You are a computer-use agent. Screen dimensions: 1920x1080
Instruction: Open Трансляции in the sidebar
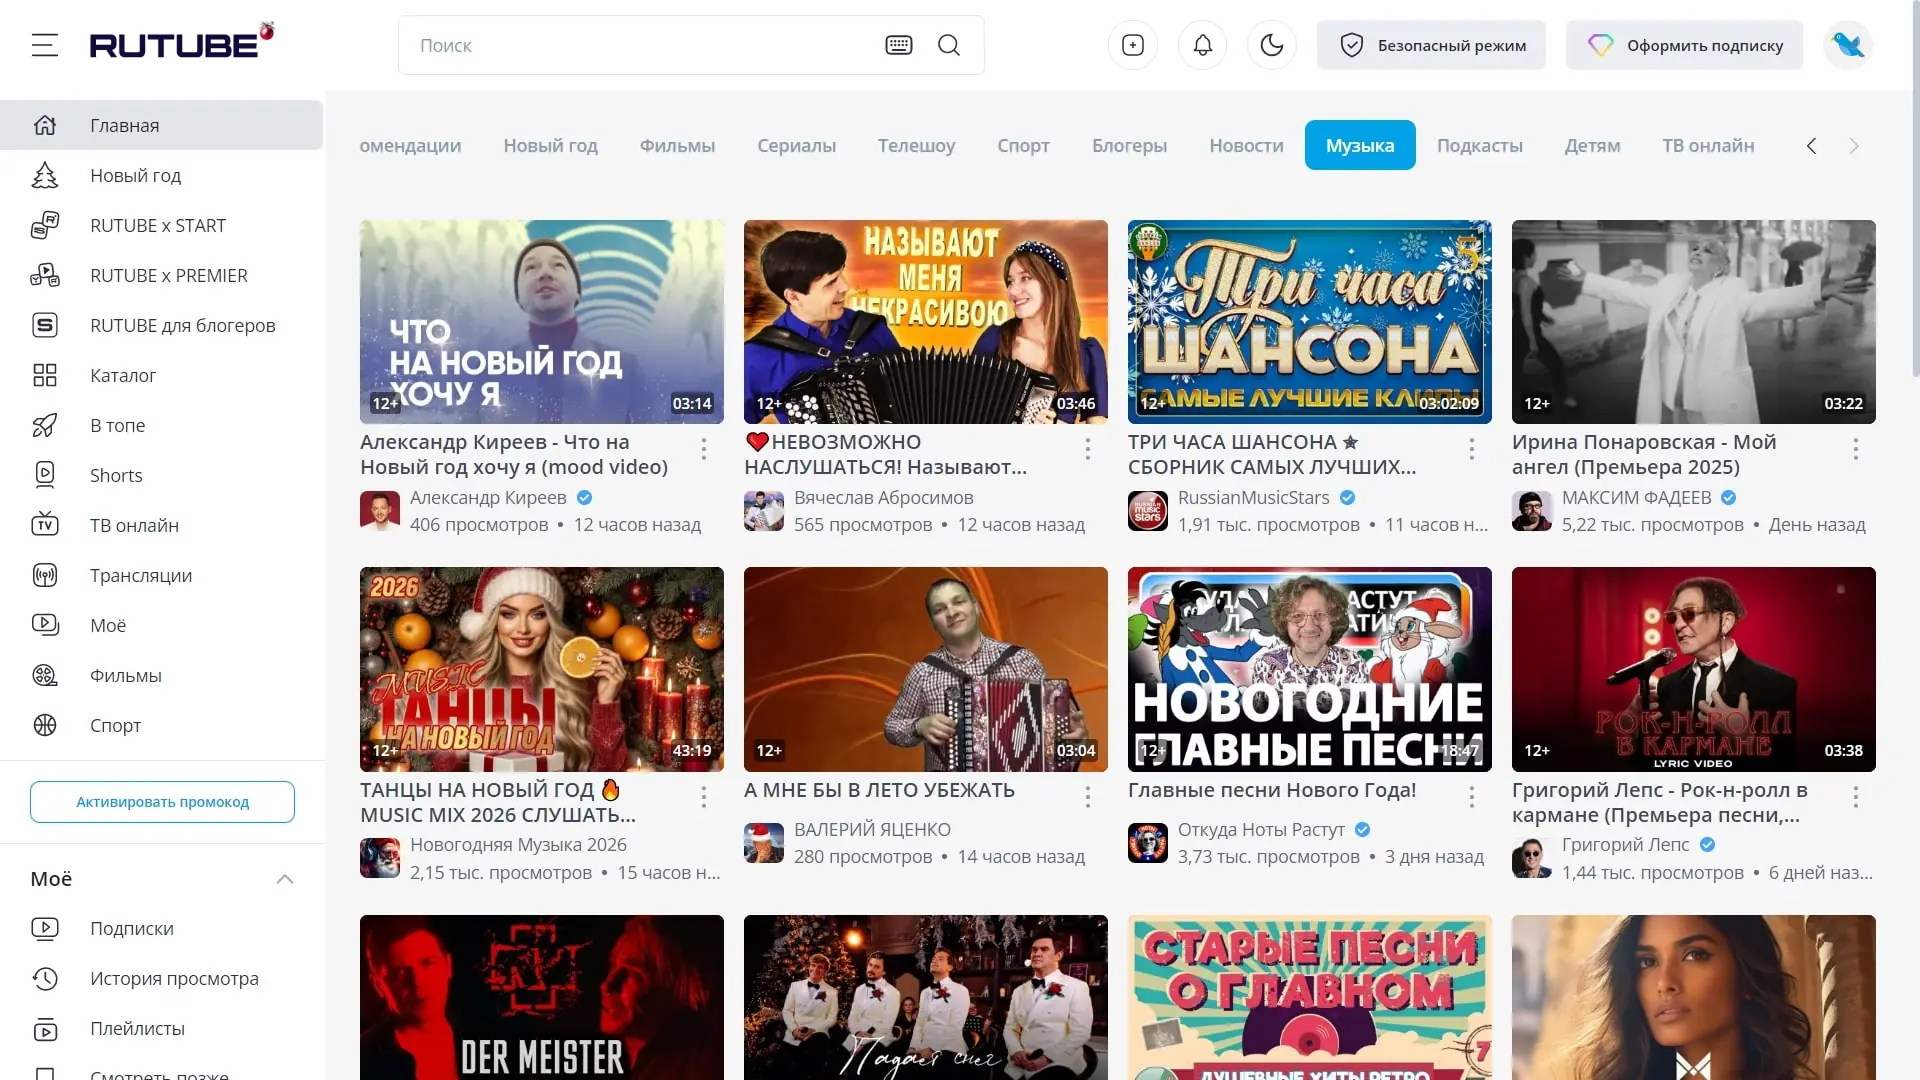click(140, 576)
